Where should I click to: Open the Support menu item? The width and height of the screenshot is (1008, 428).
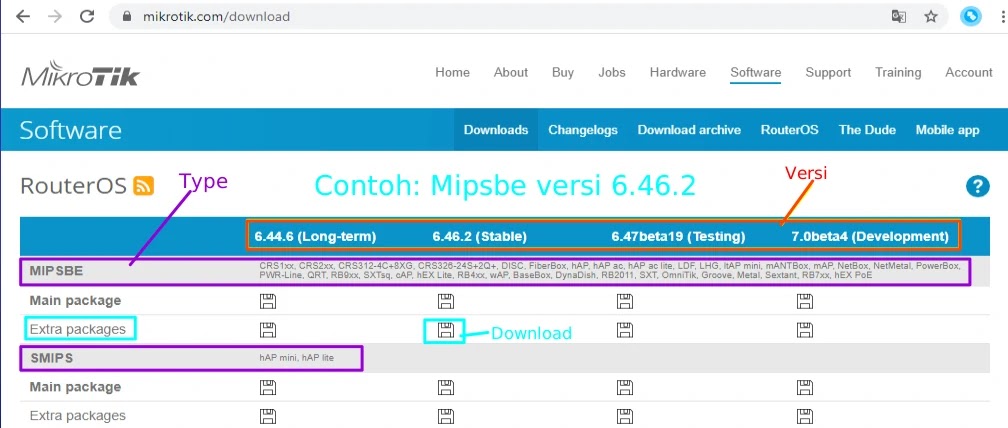pyautogui.click(x=828, y=73)
